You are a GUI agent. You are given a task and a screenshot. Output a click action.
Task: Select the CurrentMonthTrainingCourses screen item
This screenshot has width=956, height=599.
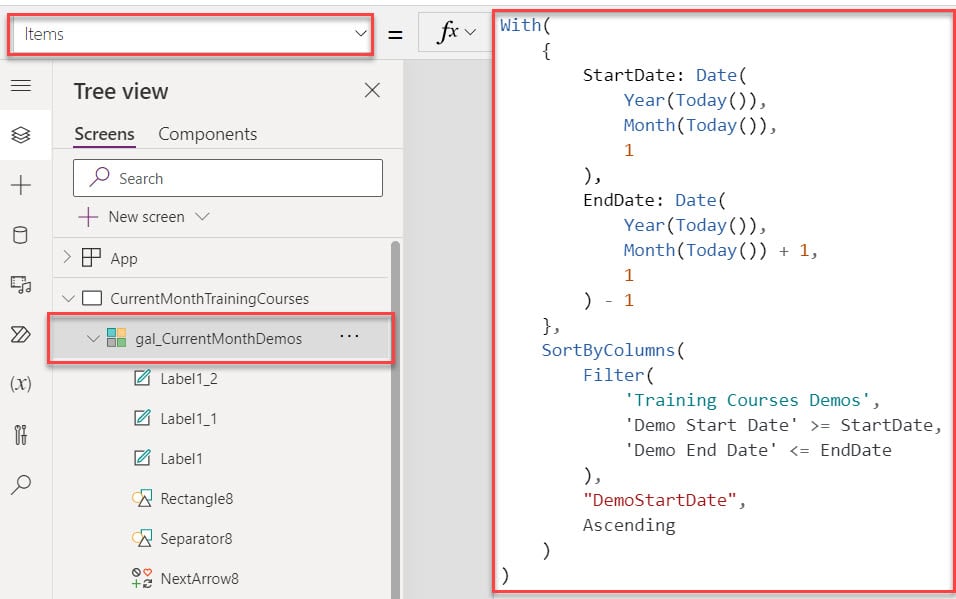[209, 298]
